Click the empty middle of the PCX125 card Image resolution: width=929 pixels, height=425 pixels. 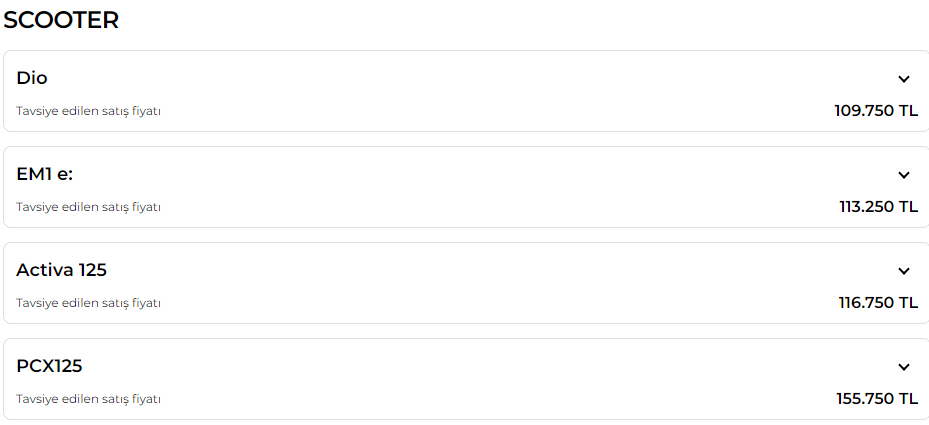(466, 379)
